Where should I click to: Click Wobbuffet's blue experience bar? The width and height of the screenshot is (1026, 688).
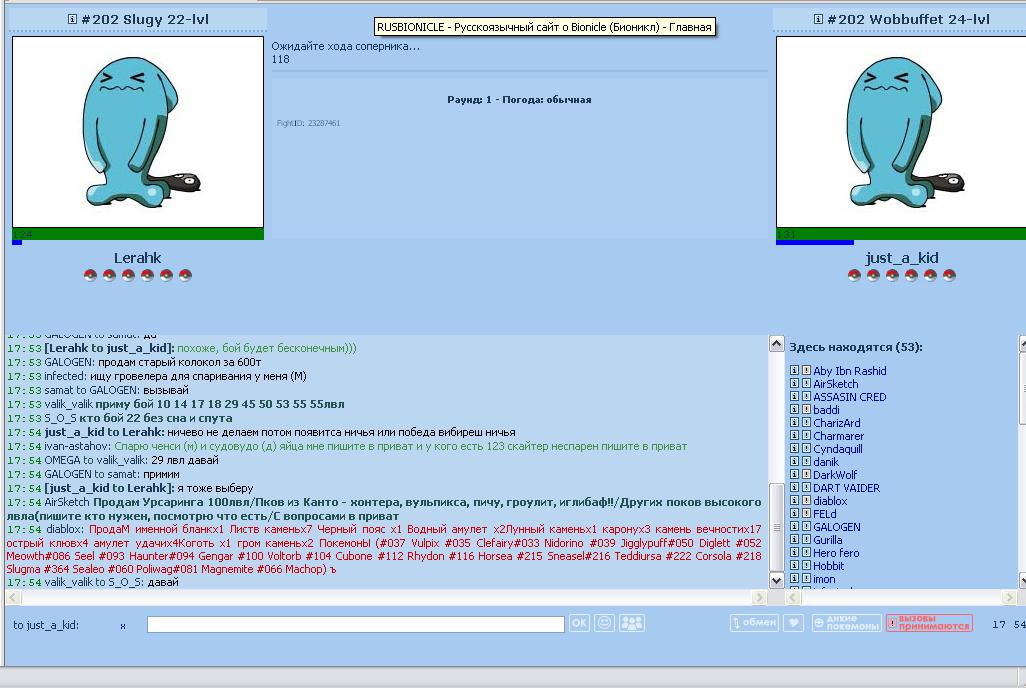pyautogui.click(x=815, y=242)
